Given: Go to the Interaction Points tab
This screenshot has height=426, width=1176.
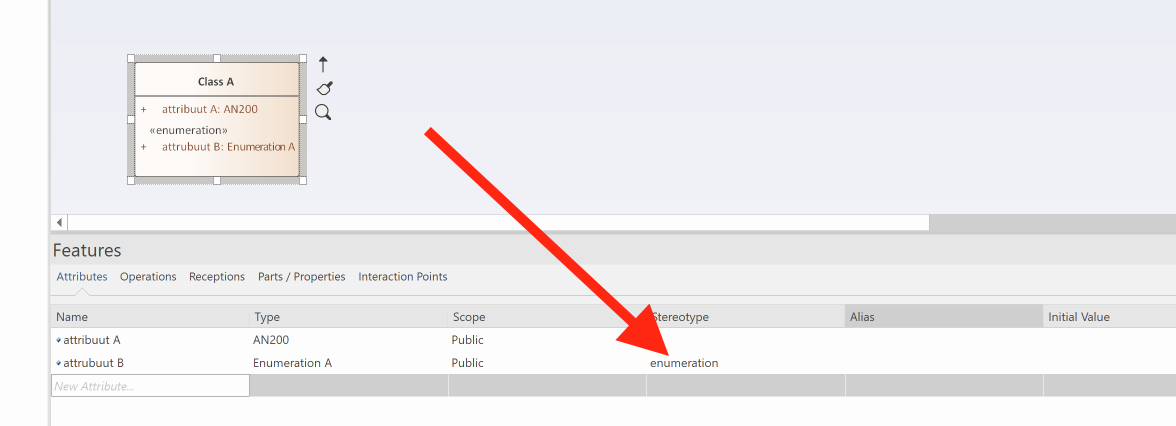Looking at the screenshot, I should 402,277.
